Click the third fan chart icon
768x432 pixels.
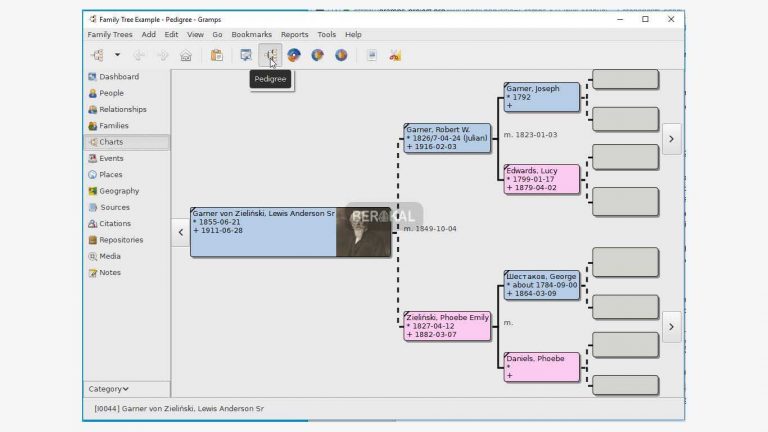341,55
